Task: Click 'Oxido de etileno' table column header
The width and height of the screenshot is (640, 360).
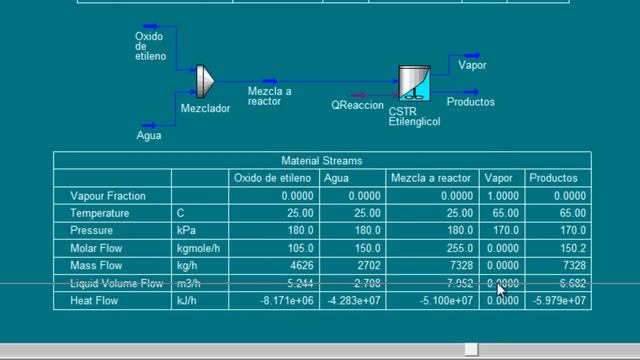Action: 272,178
